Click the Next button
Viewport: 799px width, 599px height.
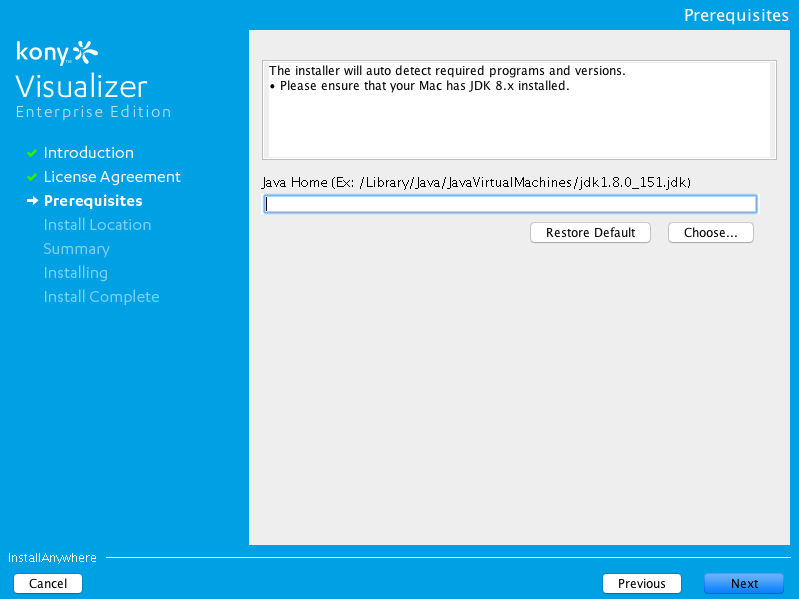point(743,583)
